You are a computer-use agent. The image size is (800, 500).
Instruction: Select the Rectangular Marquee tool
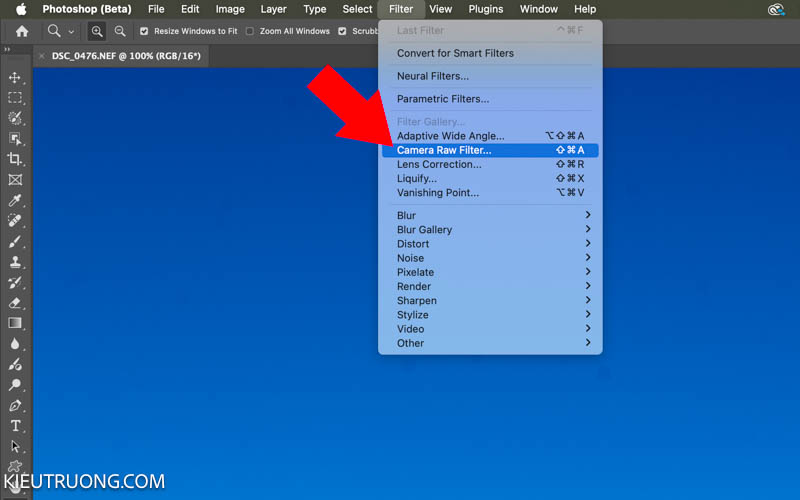(x=15, y=97)
